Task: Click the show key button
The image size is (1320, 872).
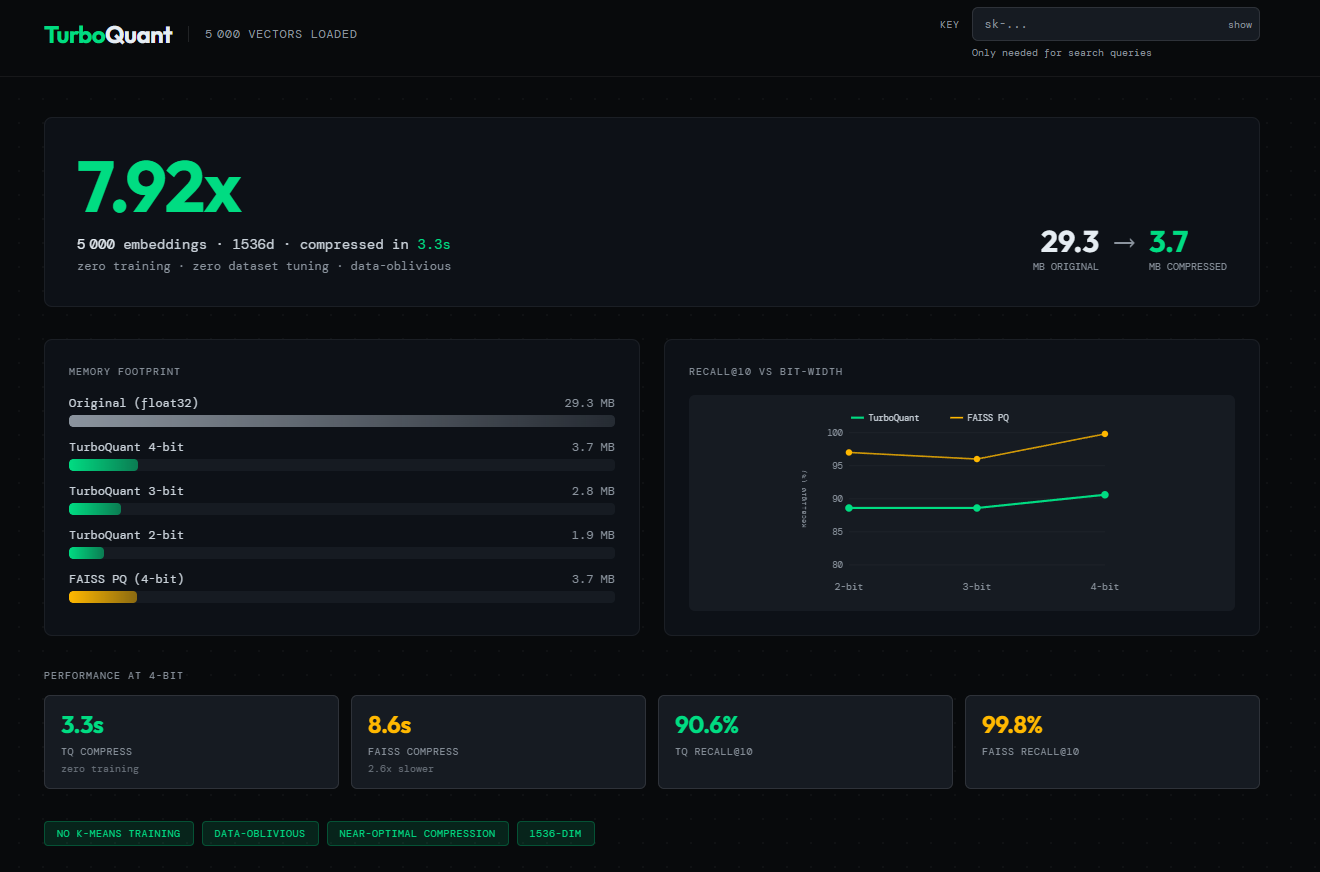Action: click(1240, 25)
